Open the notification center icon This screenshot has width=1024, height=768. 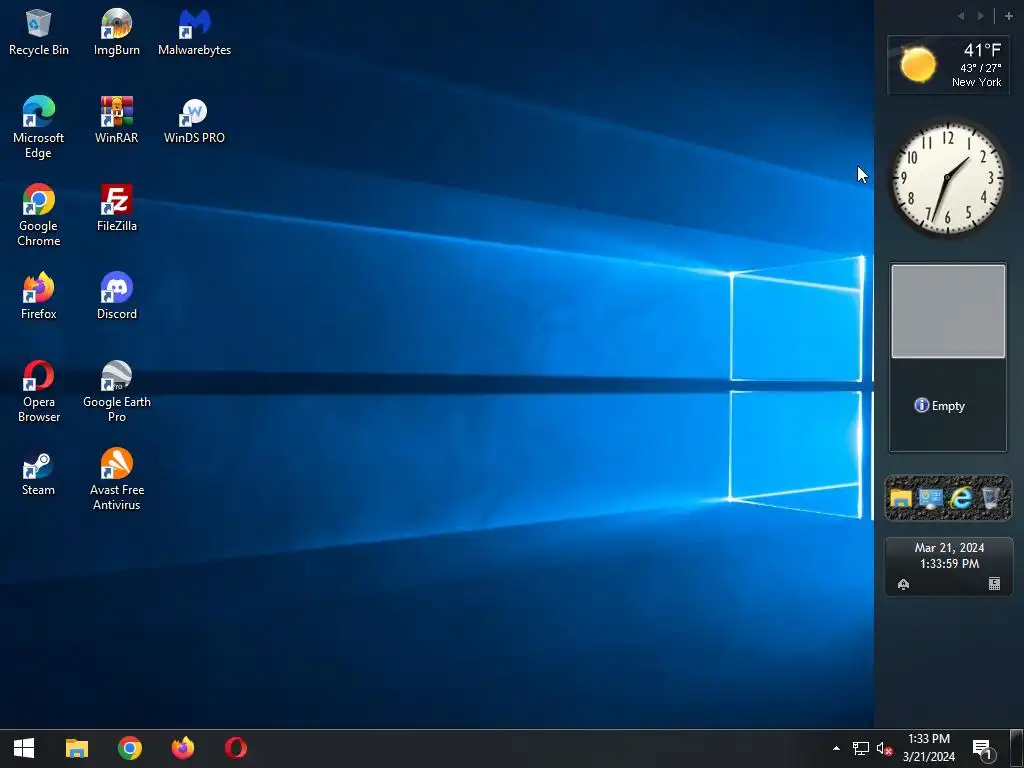pyautogui.click(x=982, y=749)
